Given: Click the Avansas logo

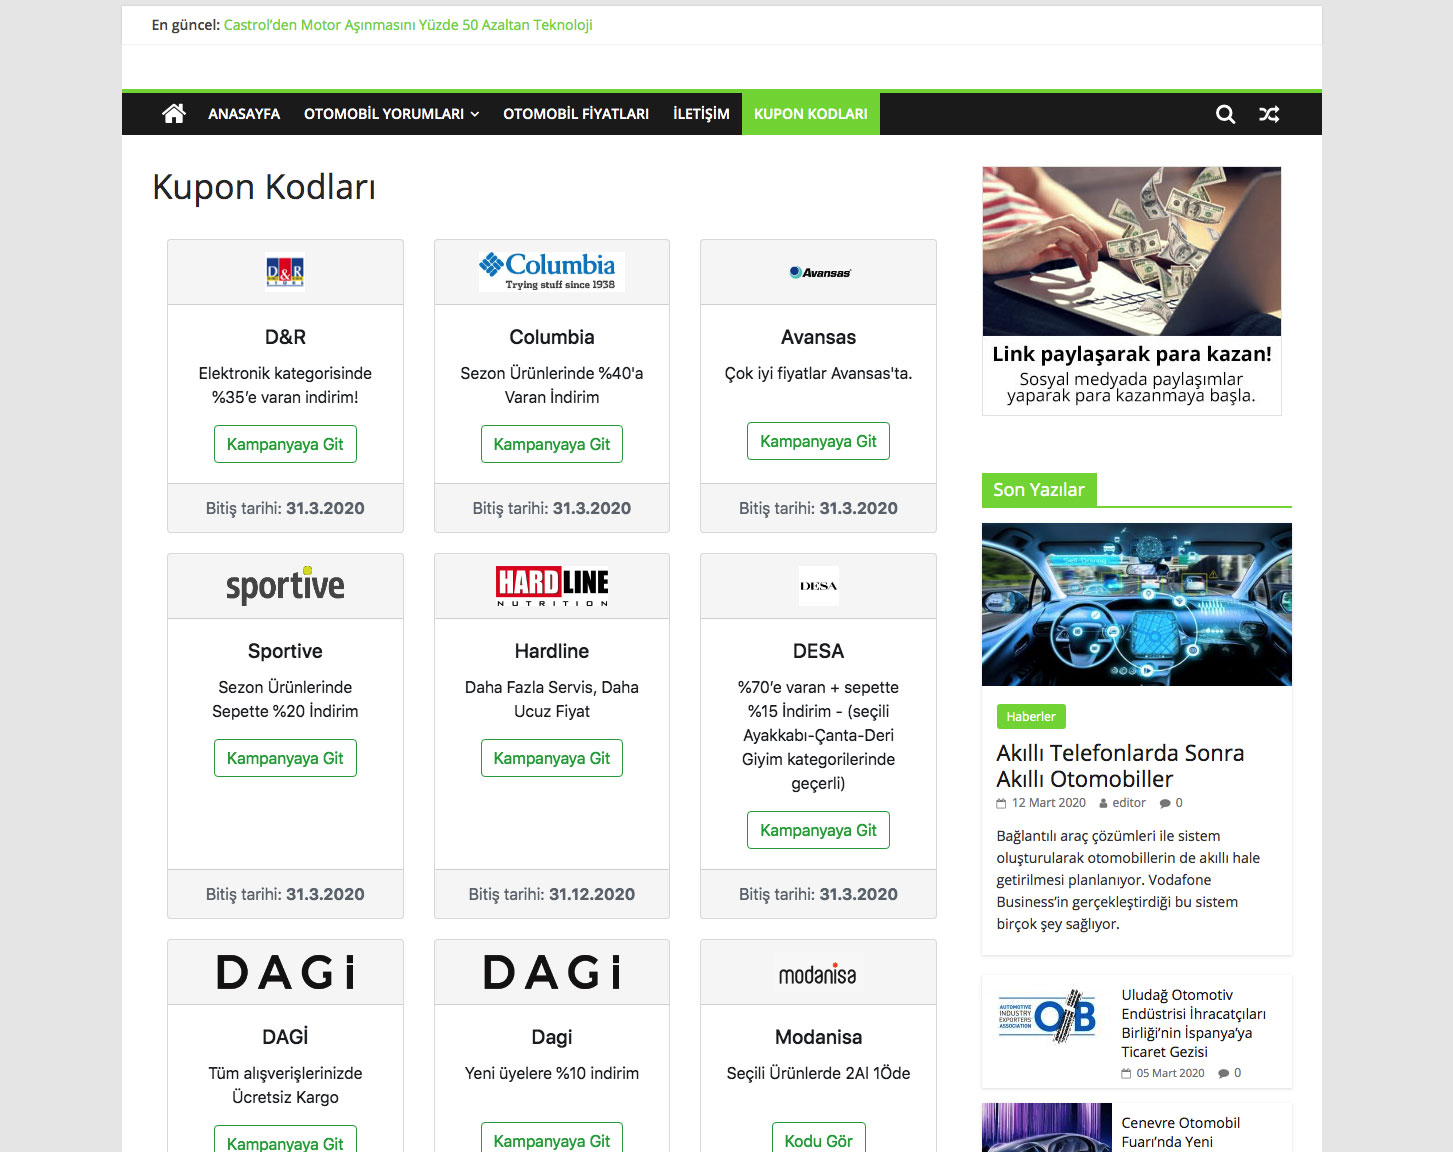Looking at the screenshot, I should click(819, 272).
